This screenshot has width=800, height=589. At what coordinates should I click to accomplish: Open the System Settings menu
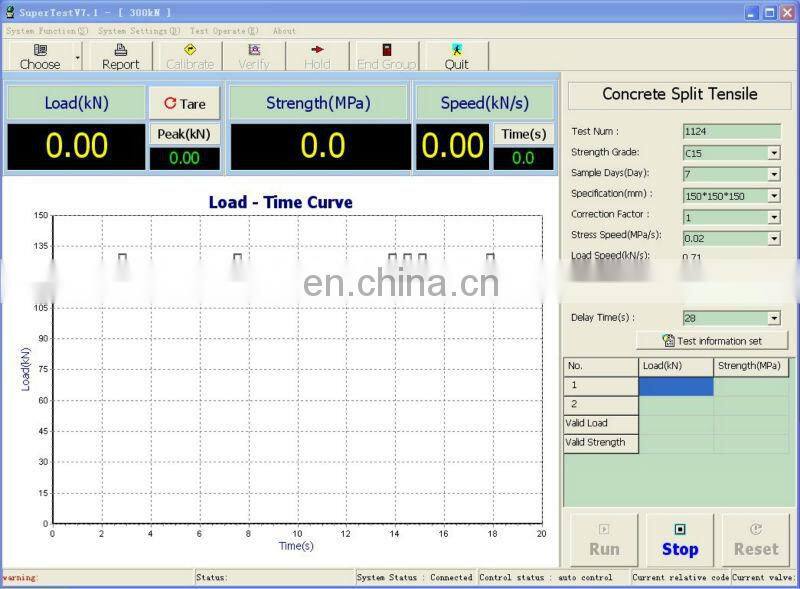[131, 31]
